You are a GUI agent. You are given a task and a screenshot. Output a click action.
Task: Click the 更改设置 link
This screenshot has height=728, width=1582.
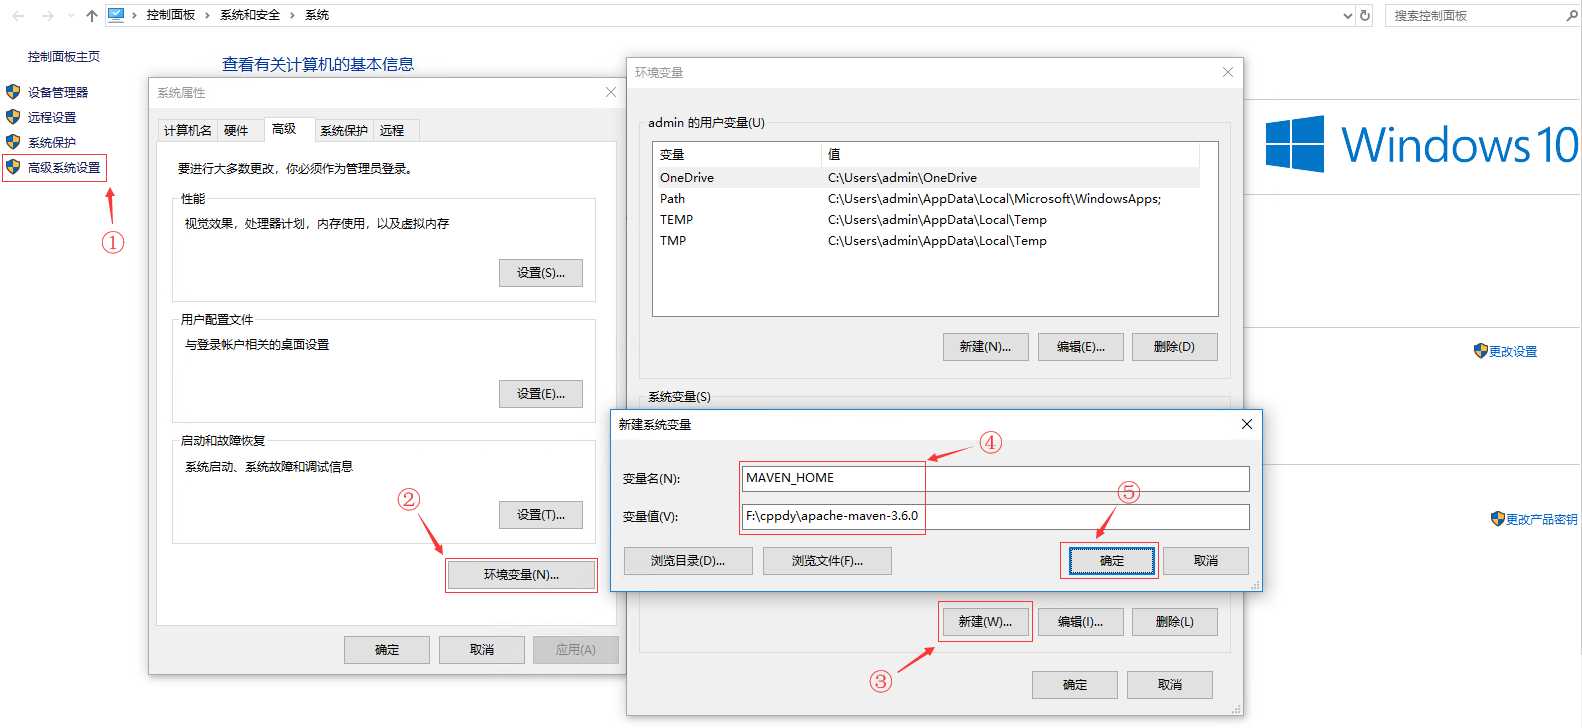(1513, 351)
